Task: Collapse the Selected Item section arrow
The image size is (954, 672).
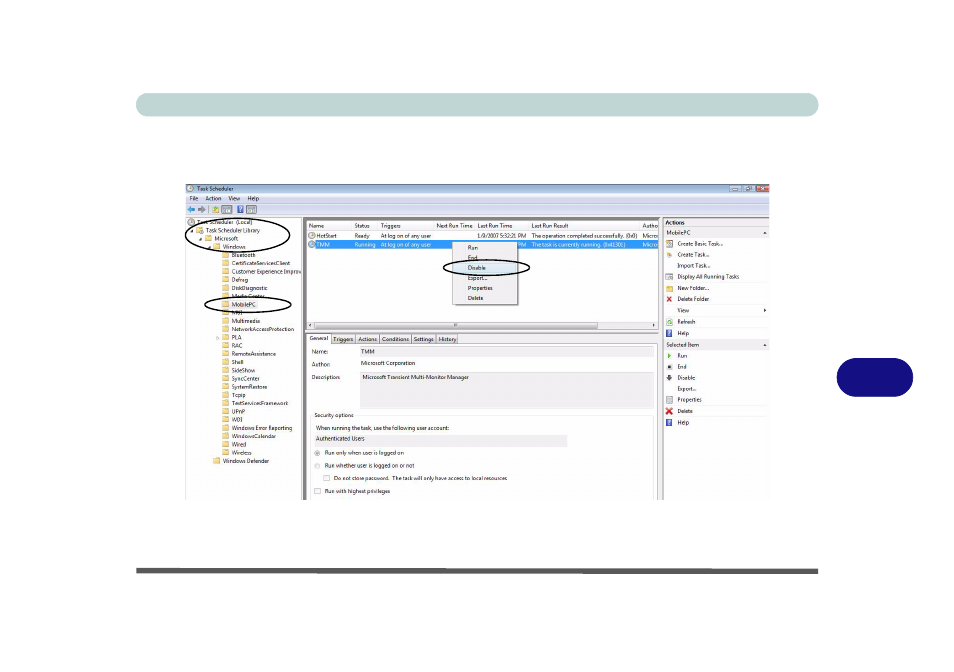Action: point(765,345)
